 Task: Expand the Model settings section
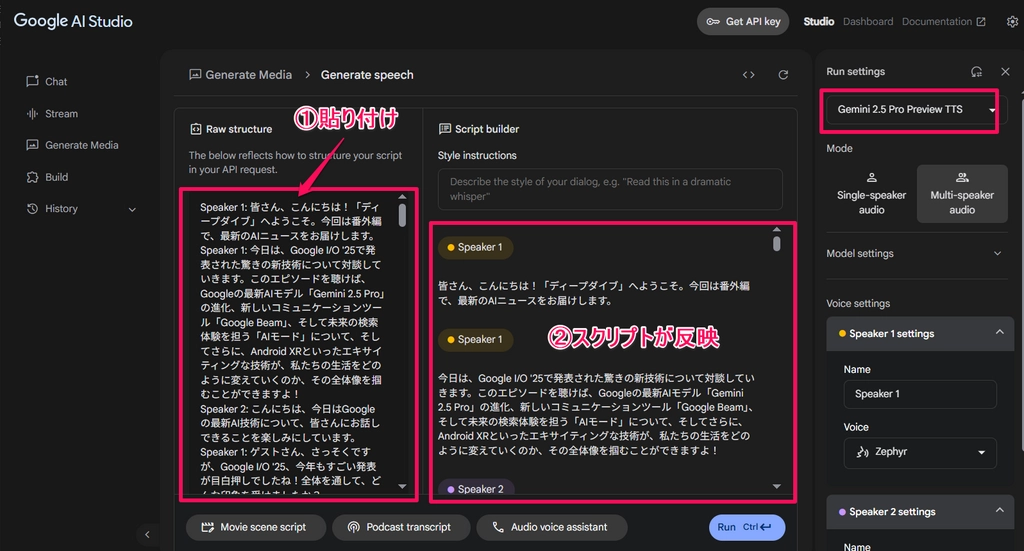pyautogui.click(x=914, y=253)
